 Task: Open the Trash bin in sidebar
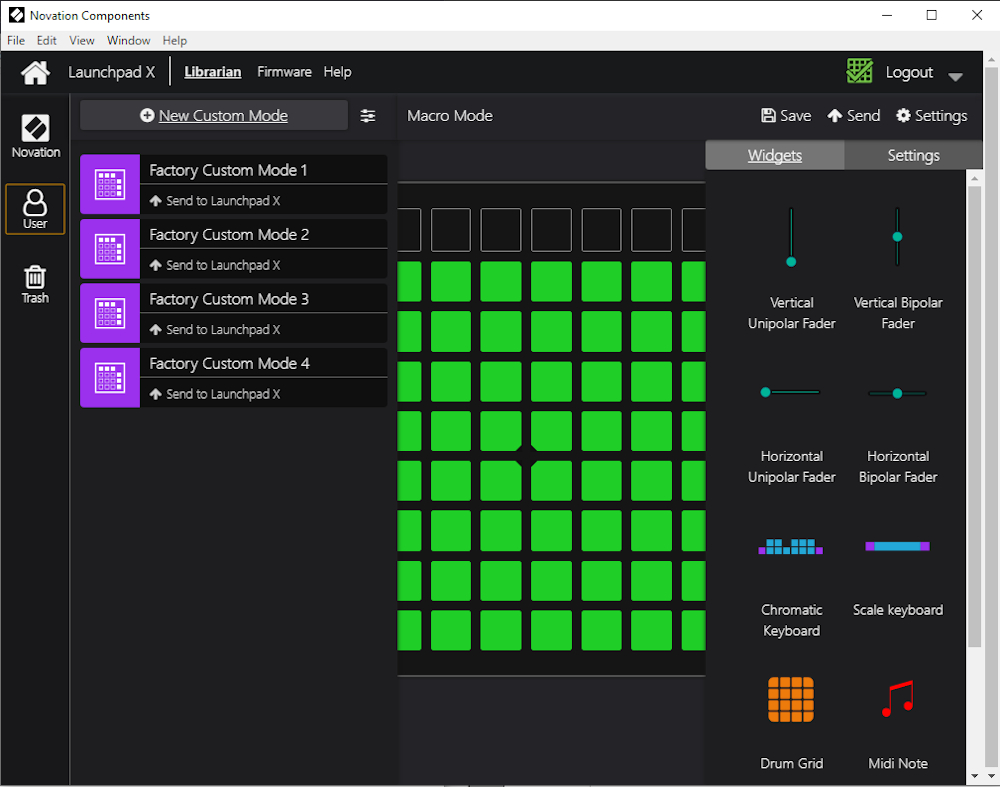pos(35,283)
